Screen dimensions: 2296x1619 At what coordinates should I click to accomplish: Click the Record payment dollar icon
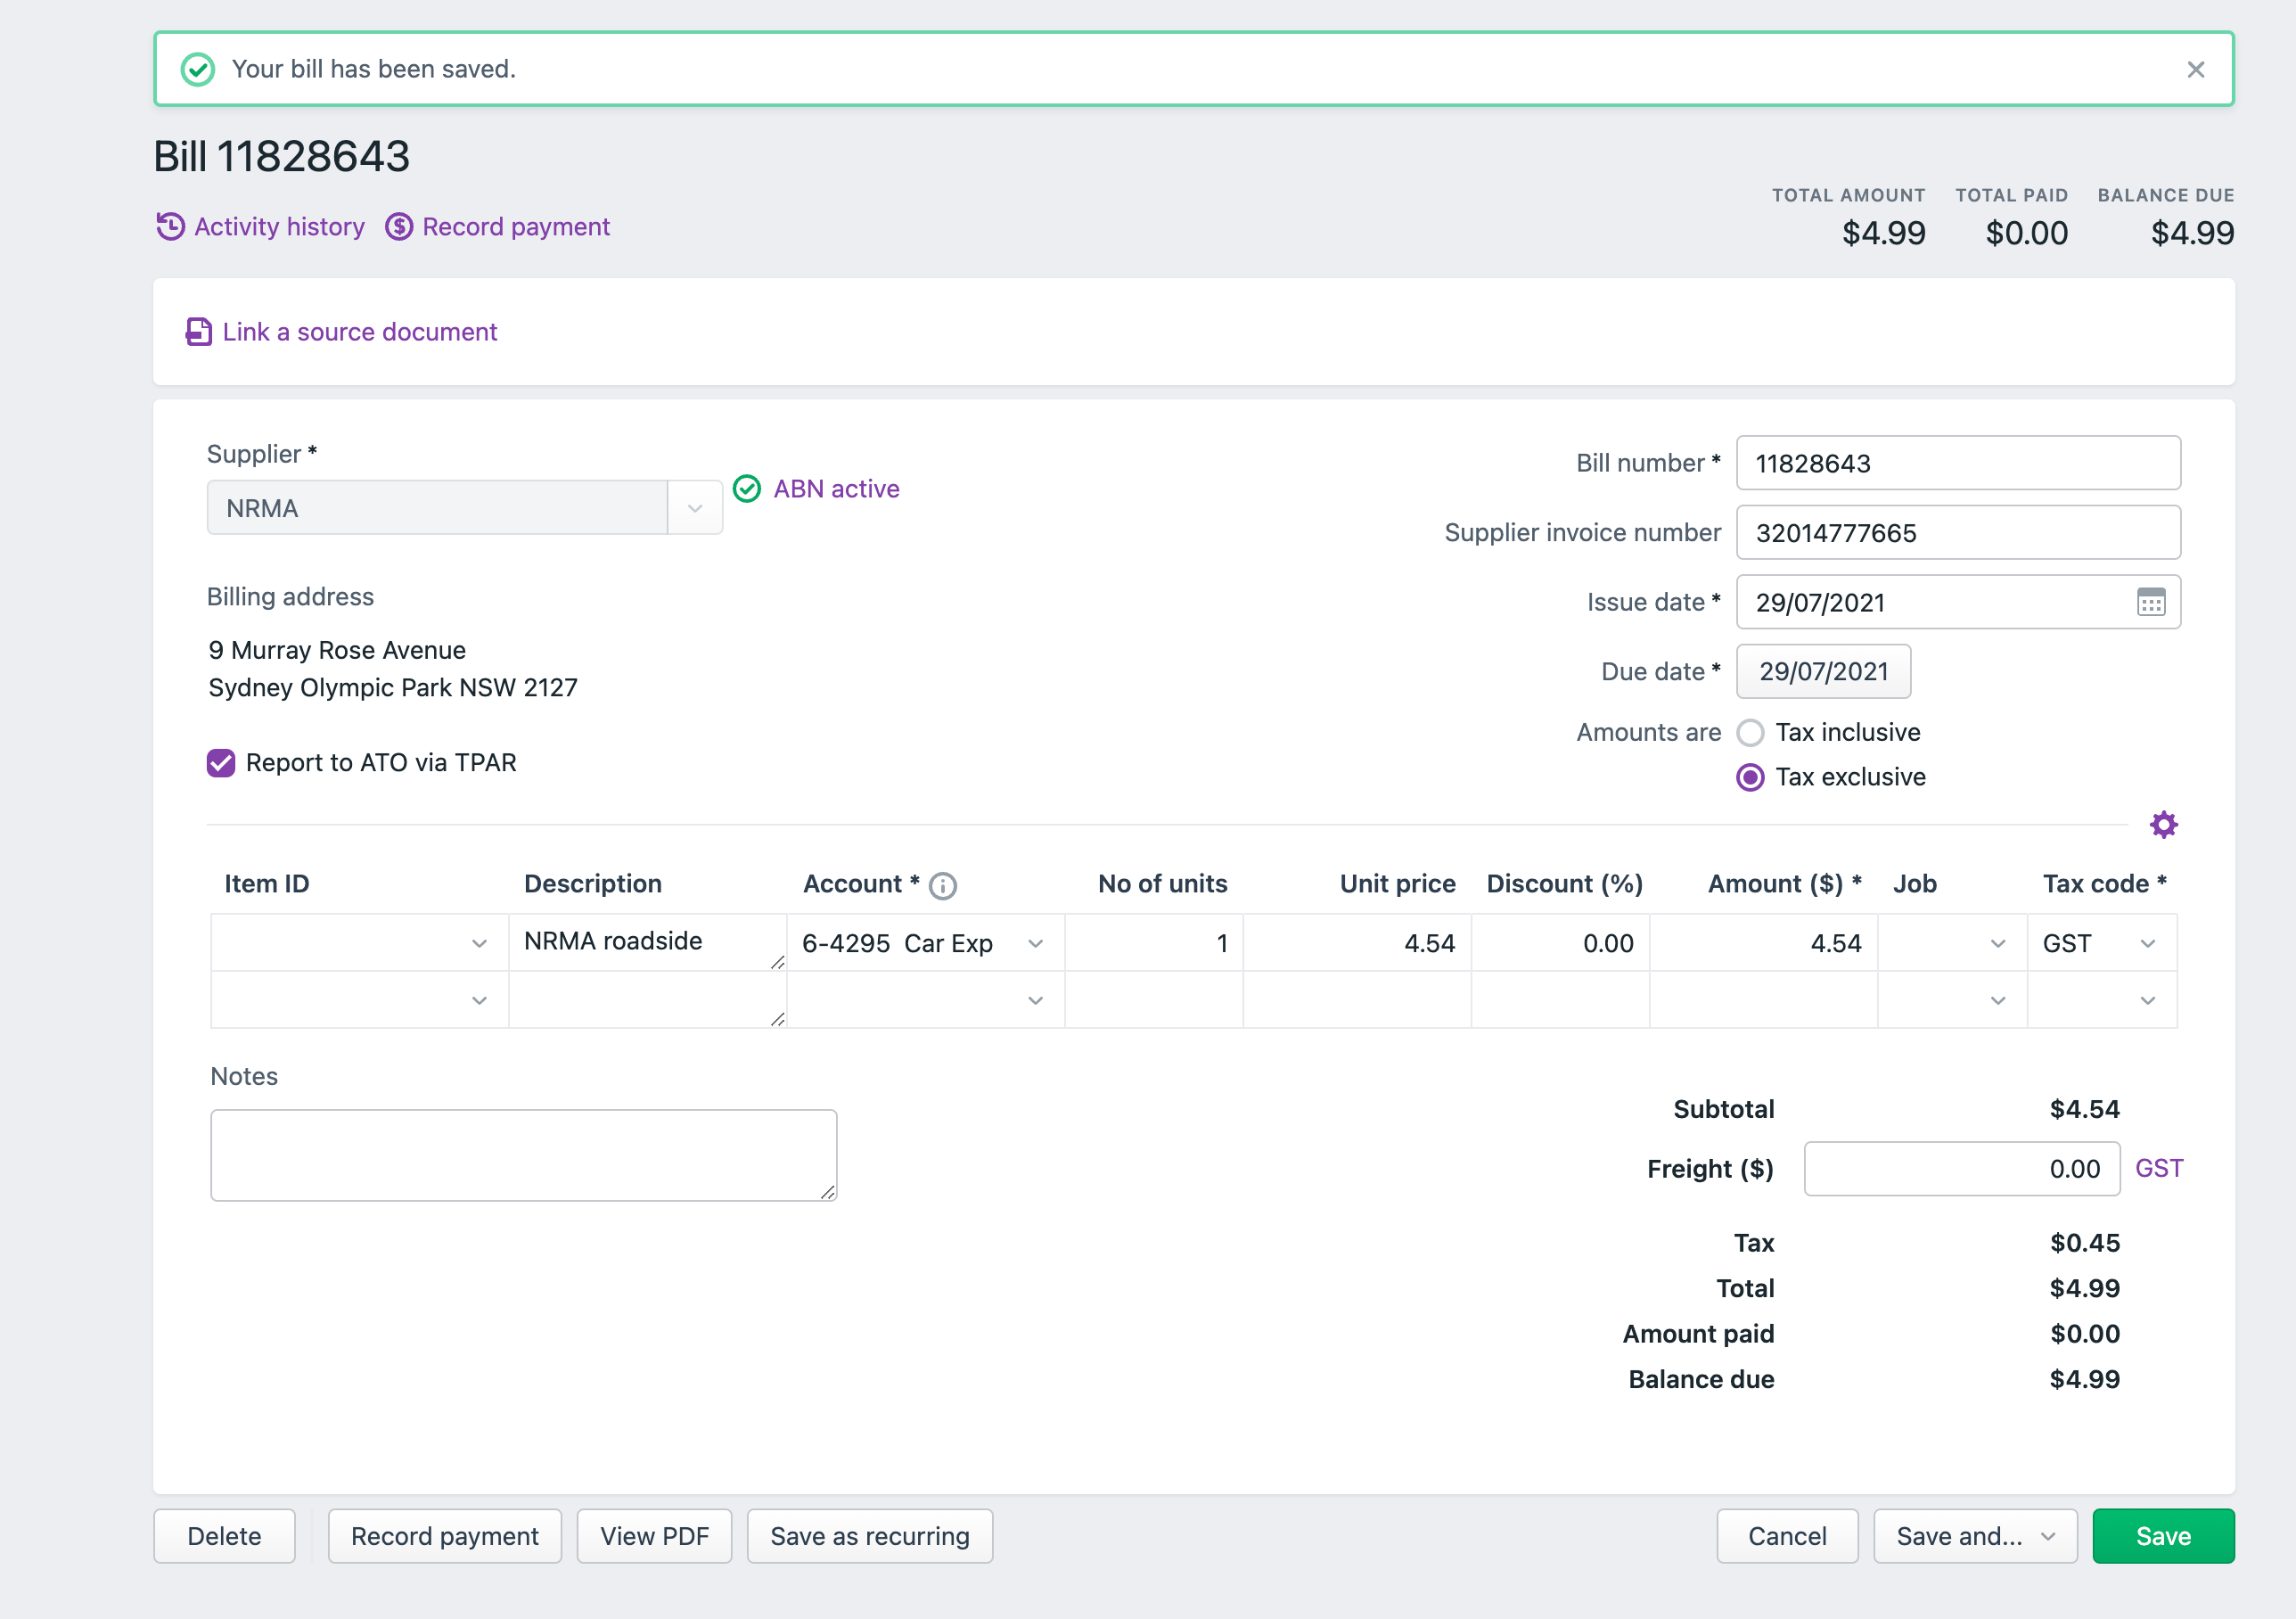click(x=399, y=227)
